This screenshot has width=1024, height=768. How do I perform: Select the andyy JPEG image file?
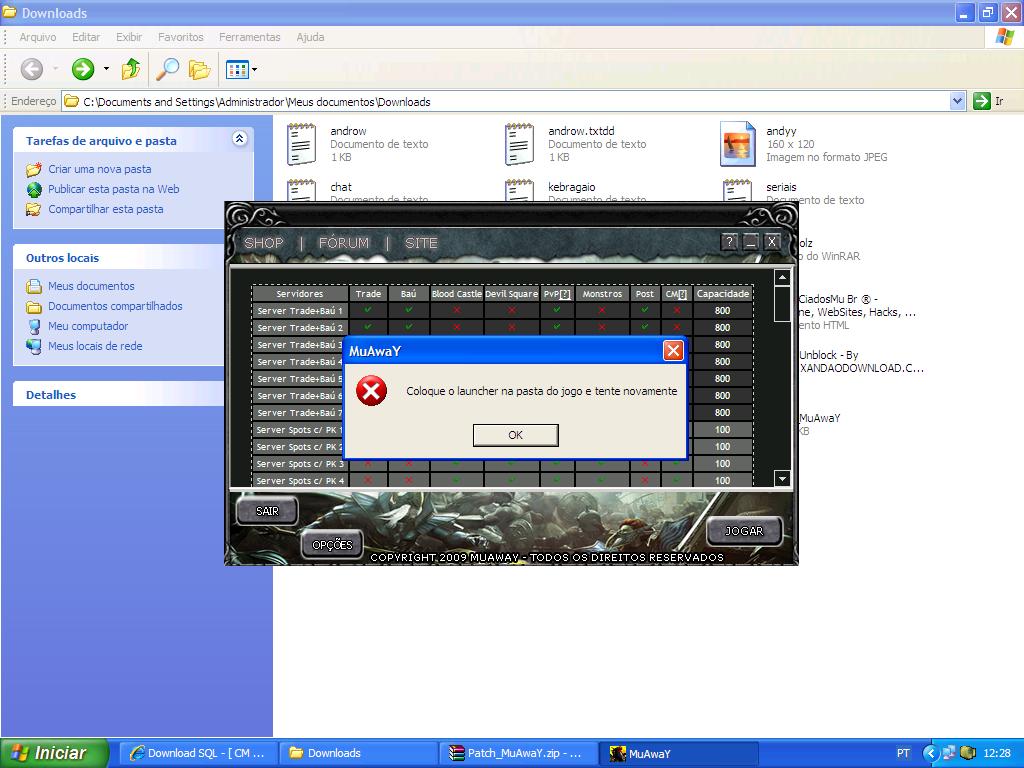point(738,143)
